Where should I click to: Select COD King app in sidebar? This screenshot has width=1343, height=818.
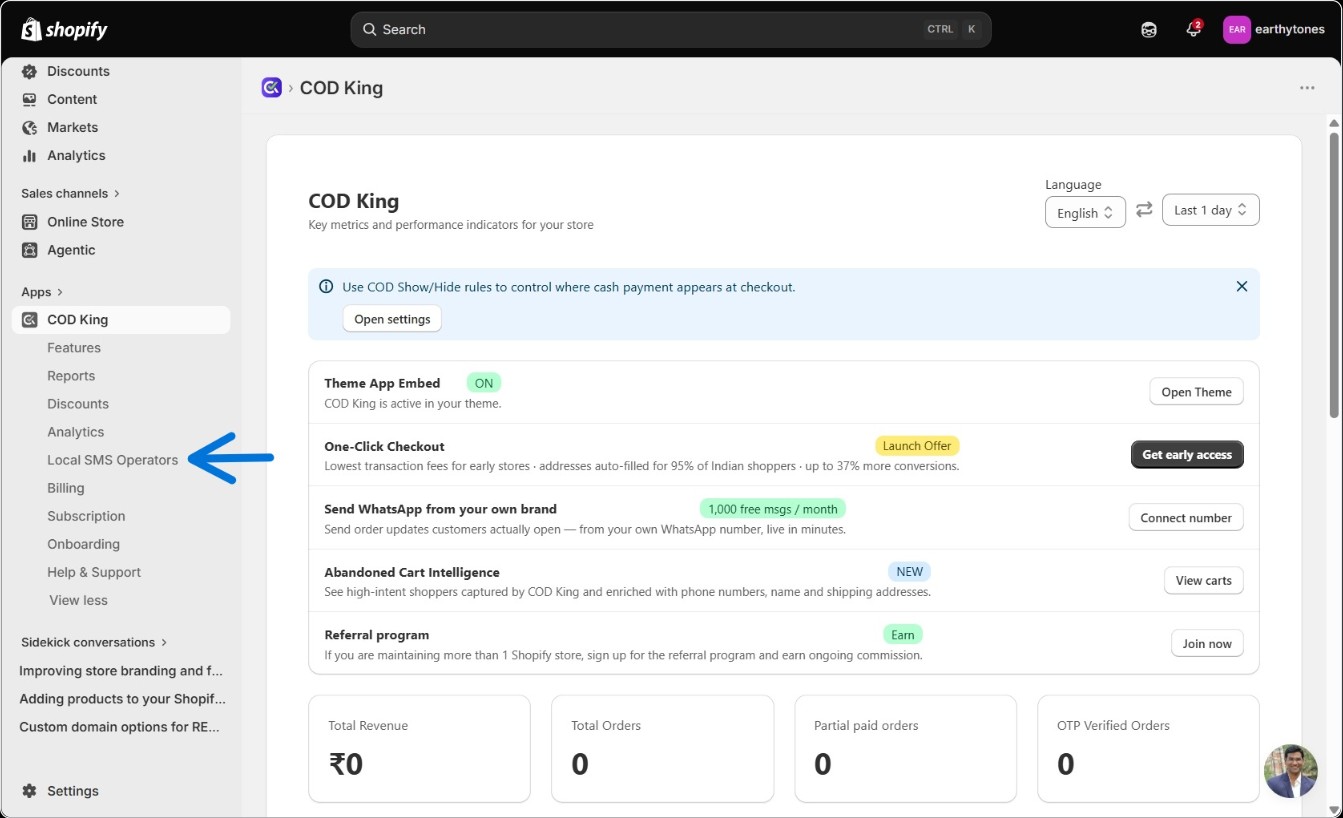[x=121, y=320]
